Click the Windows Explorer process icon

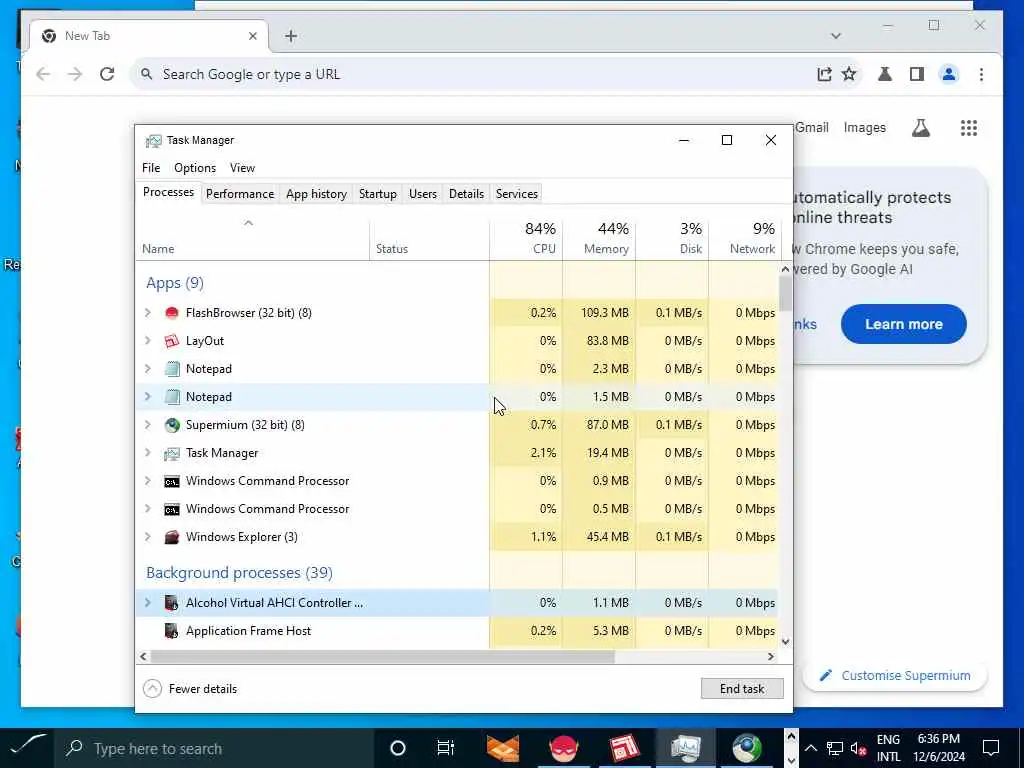click(172, 537)
